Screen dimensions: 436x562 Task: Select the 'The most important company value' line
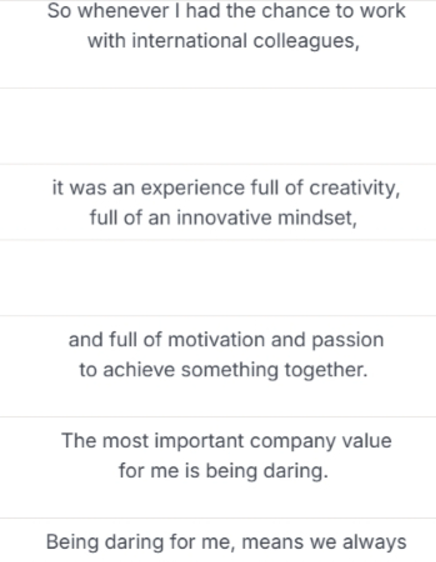coord(226,440)
